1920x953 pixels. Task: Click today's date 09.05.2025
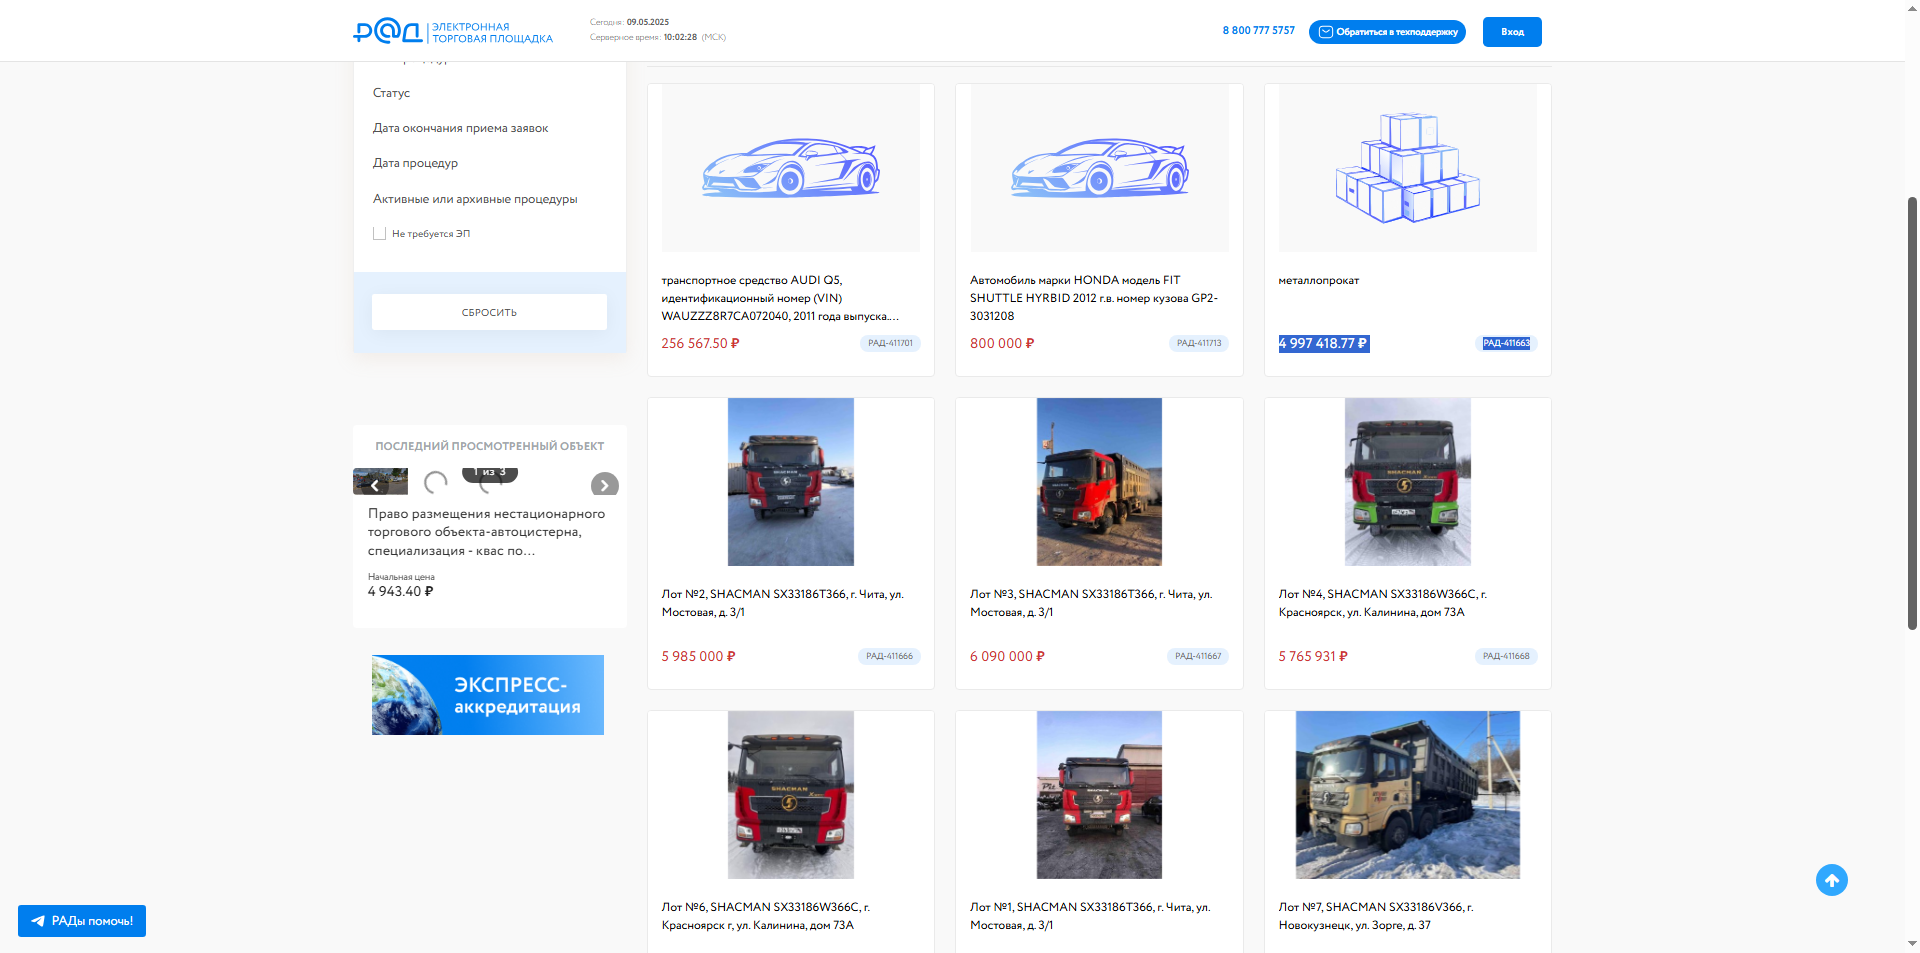click(x=648, y=22)
